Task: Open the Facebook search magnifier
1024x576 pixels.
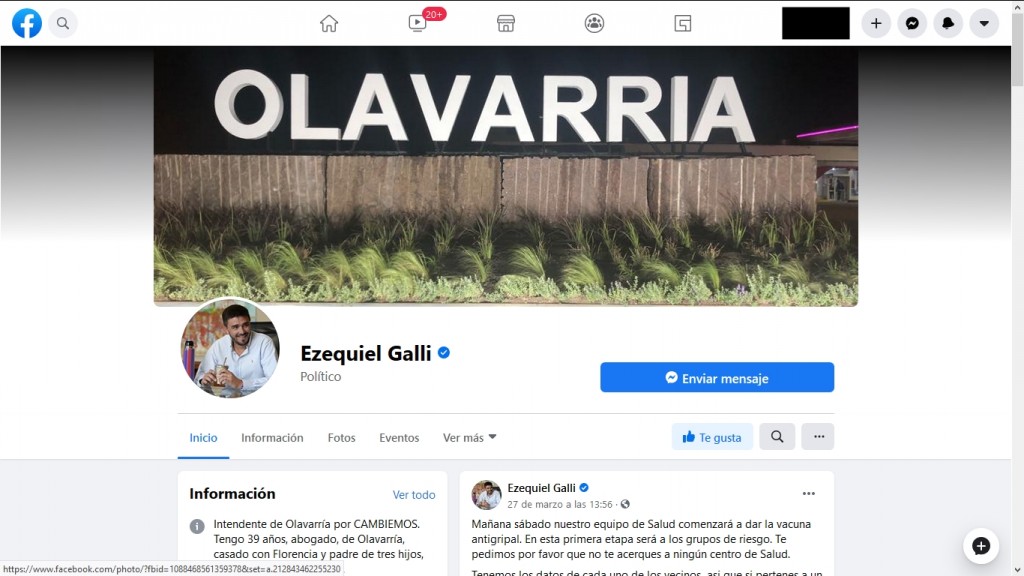Action: [x=63, y=24]
